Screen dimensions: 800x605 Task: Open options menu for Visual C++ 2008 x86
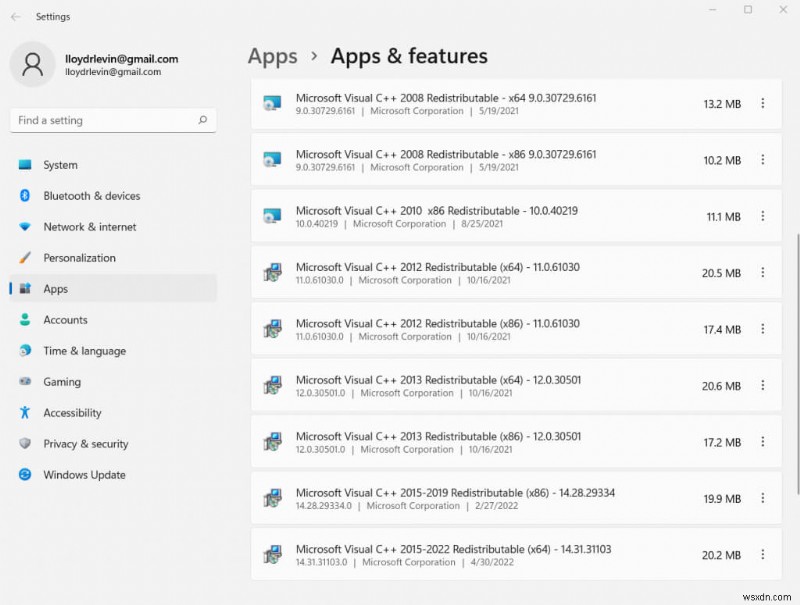point(763,160)
